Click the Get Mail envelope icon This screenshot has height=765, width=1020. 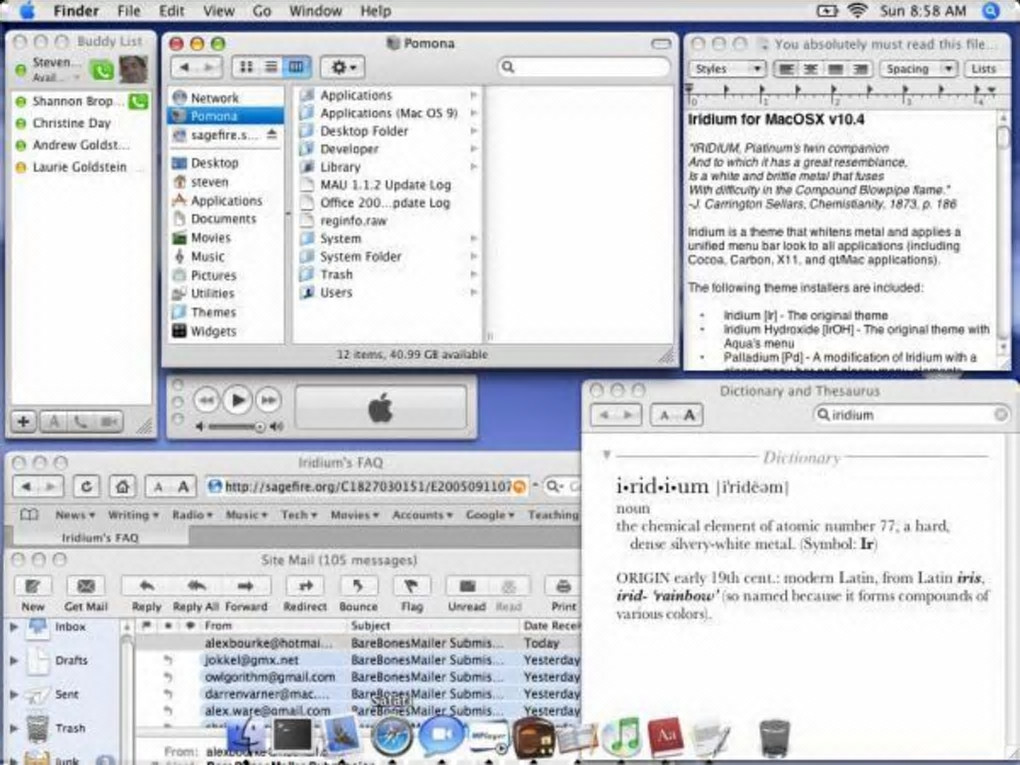(x=86, y=586)
